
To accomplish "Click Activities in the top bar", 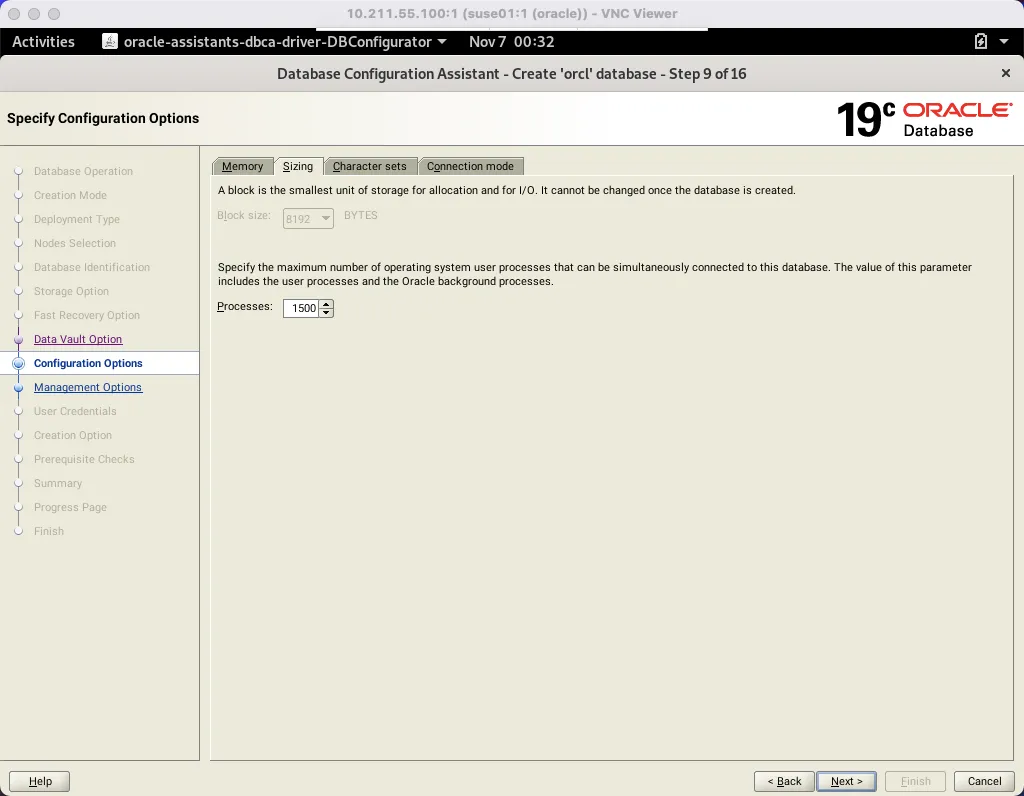I will [x=44, y=41].
